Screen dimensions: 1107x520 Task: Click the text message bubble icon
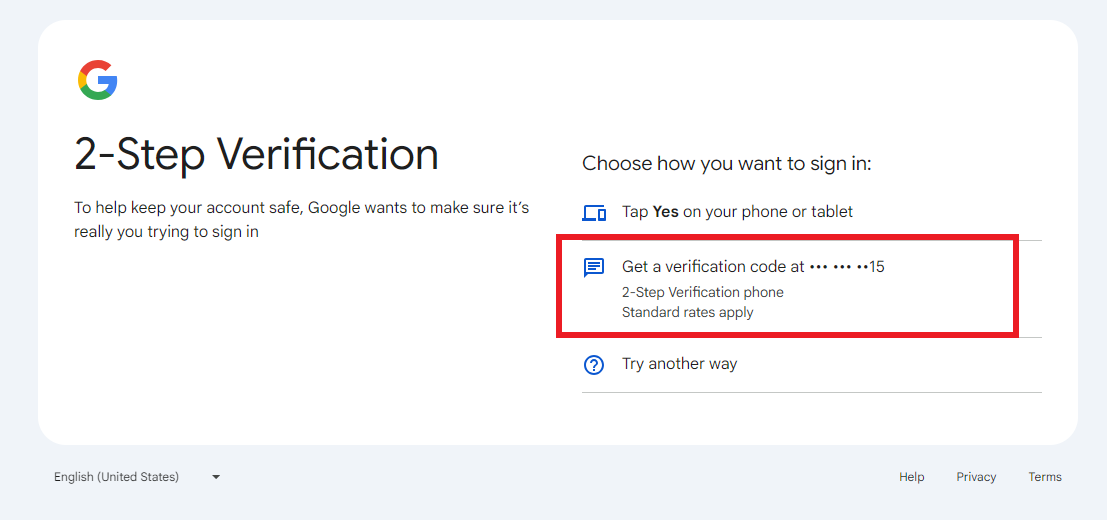pyautogui.click(x=594, y=267)
